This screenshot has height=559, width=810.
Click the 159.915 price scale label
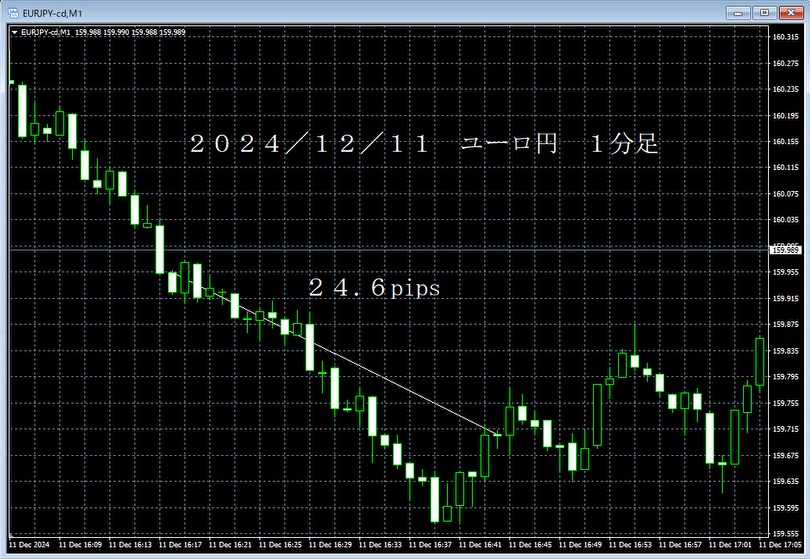point(785,298)
